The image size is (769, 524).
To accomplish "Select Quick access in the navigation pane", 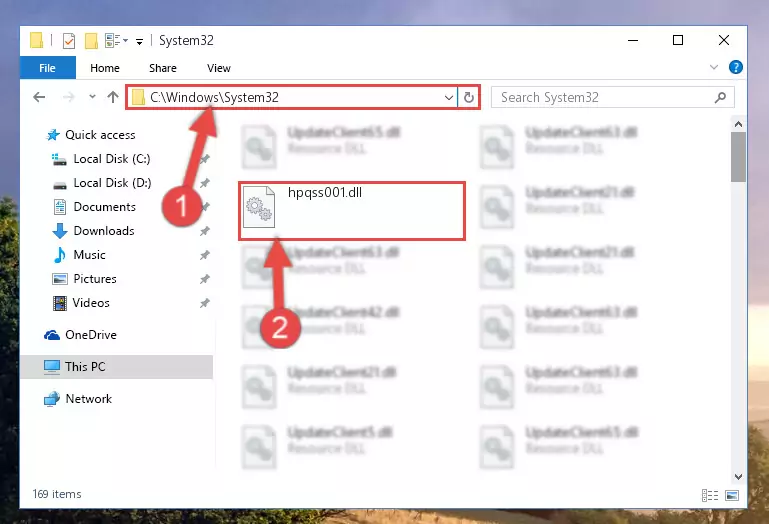I will 100,134.
